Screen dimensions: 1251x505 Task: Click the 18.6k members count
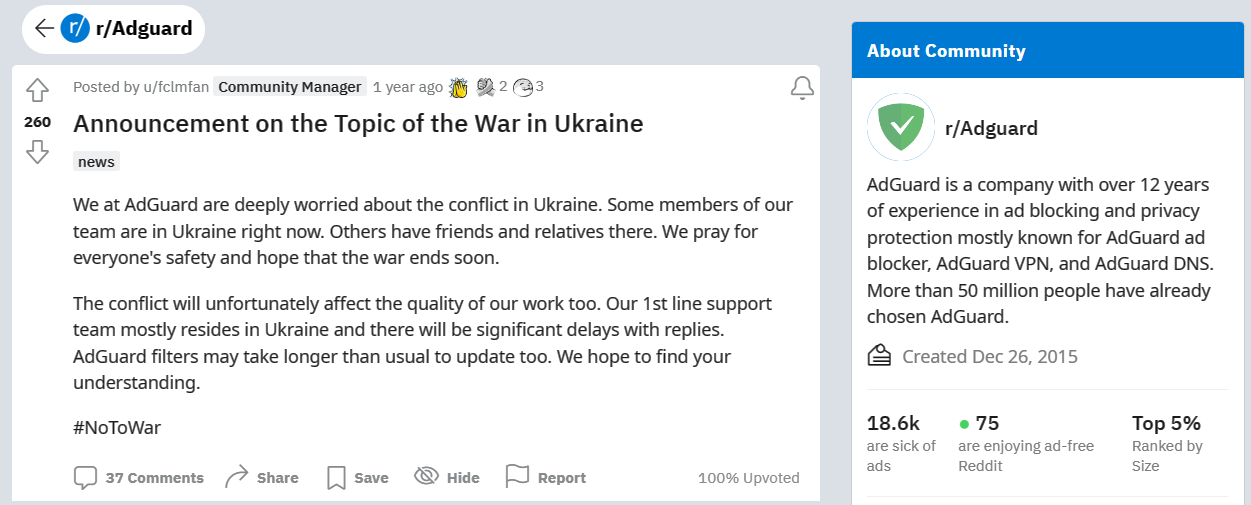[893, 423]
